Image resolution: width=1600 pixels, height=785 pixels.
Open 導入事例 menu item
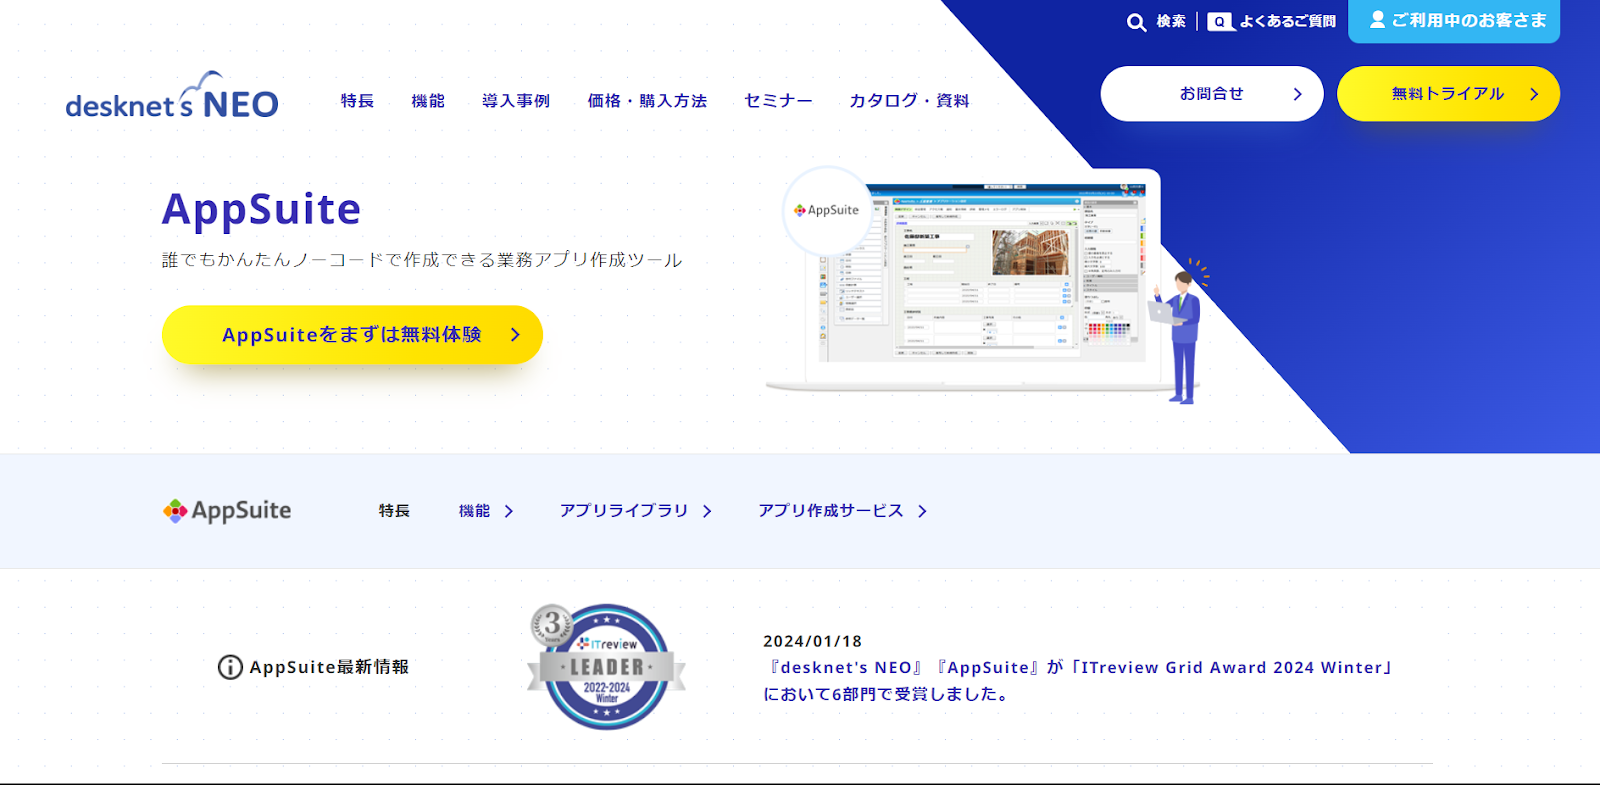(x=516, y=101)
